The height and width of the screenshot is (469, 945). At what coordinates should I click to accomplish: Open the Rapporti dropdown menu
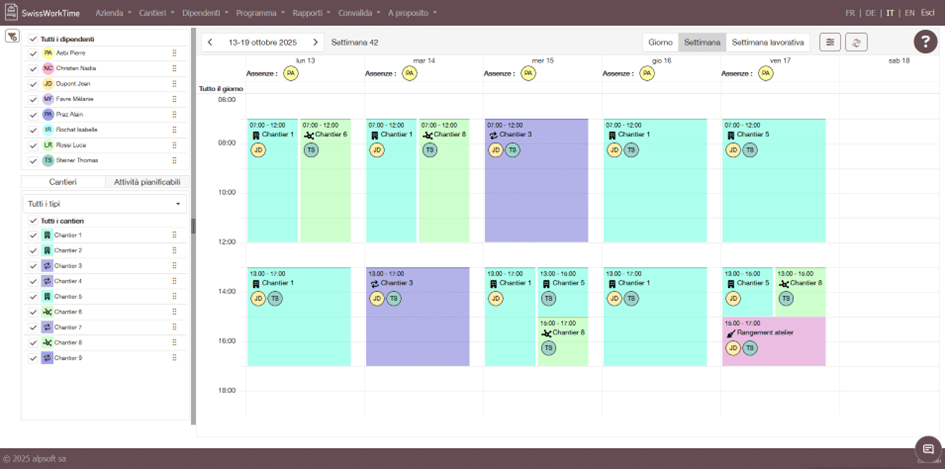[x=310, y=13]
